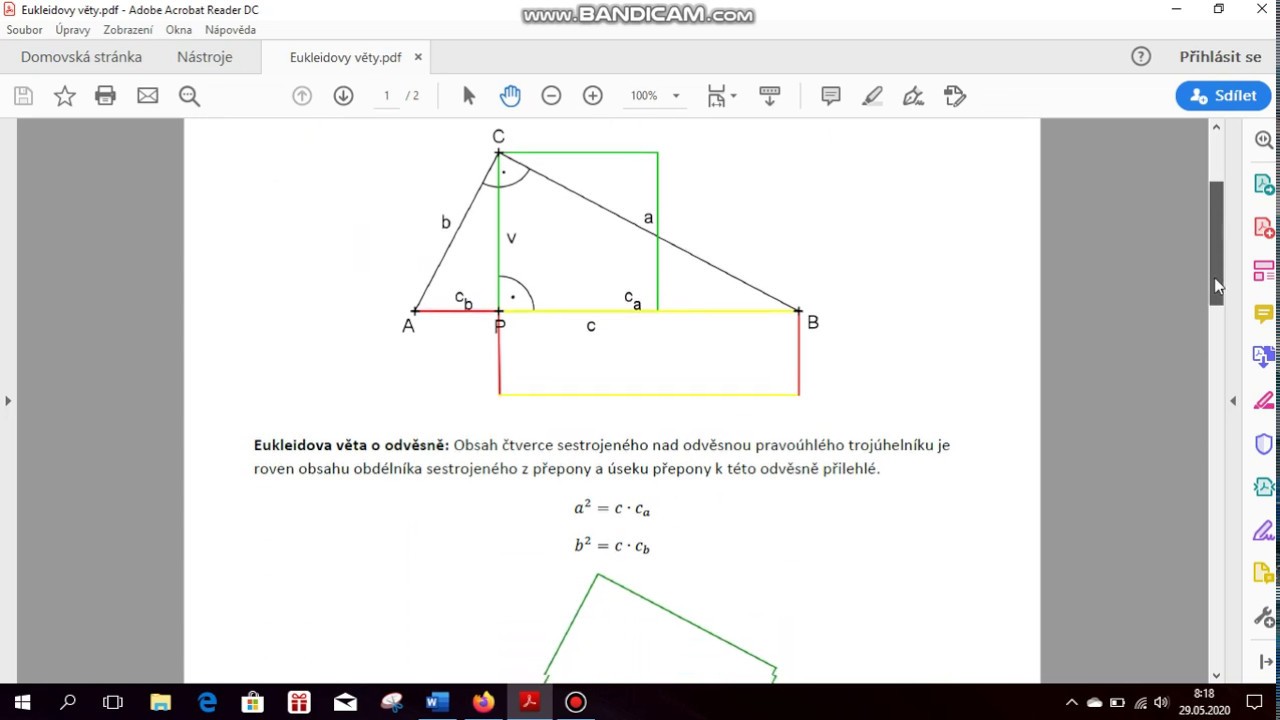Open the help question mark icon
1280x720 pixels.
tap(1141, 57)
